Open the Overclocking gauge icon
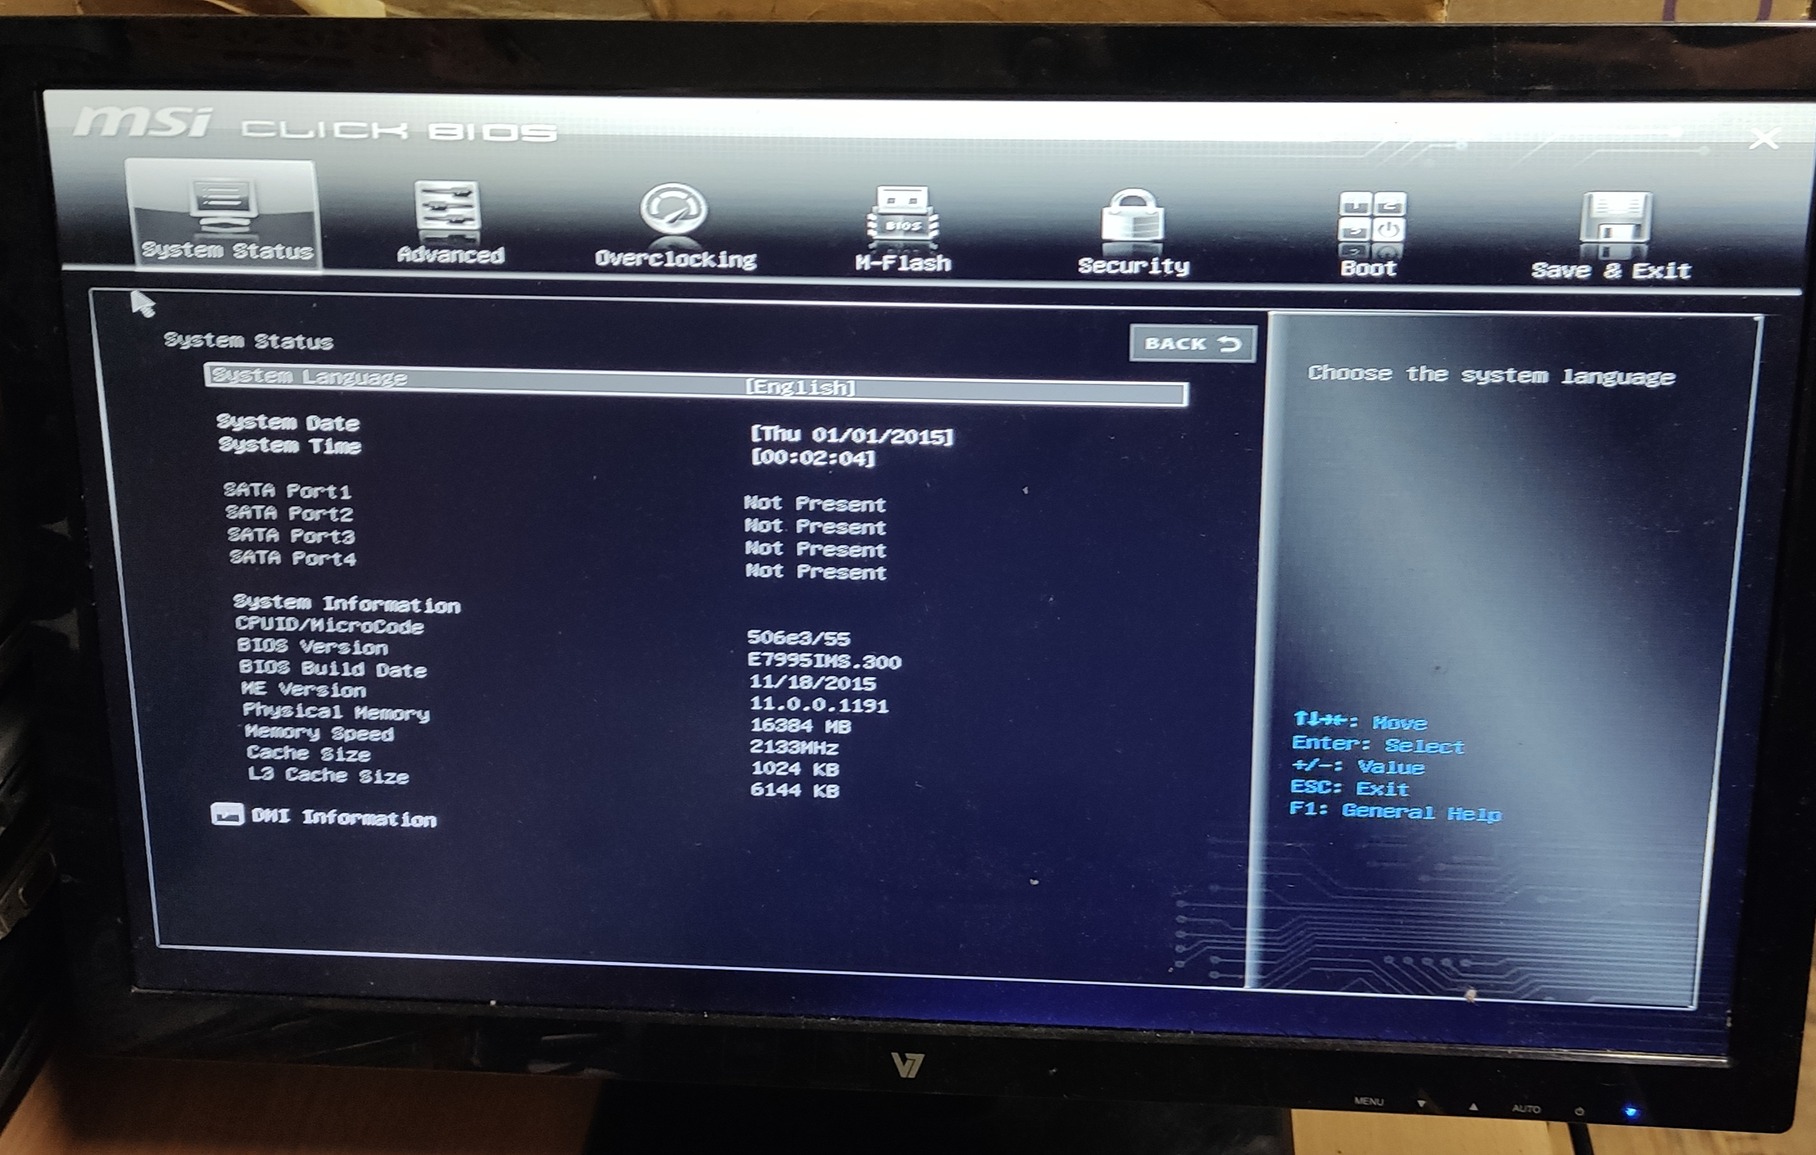The height and width of the screenshot is (1155, 1816). [x=673, y=212]
